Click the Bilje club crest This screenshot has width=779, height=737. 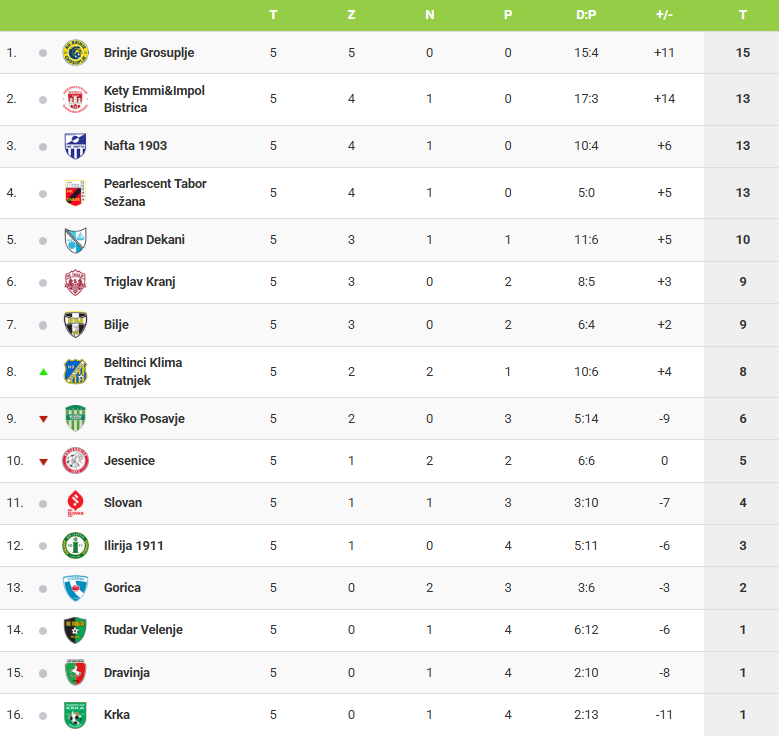tap(76, 325)
